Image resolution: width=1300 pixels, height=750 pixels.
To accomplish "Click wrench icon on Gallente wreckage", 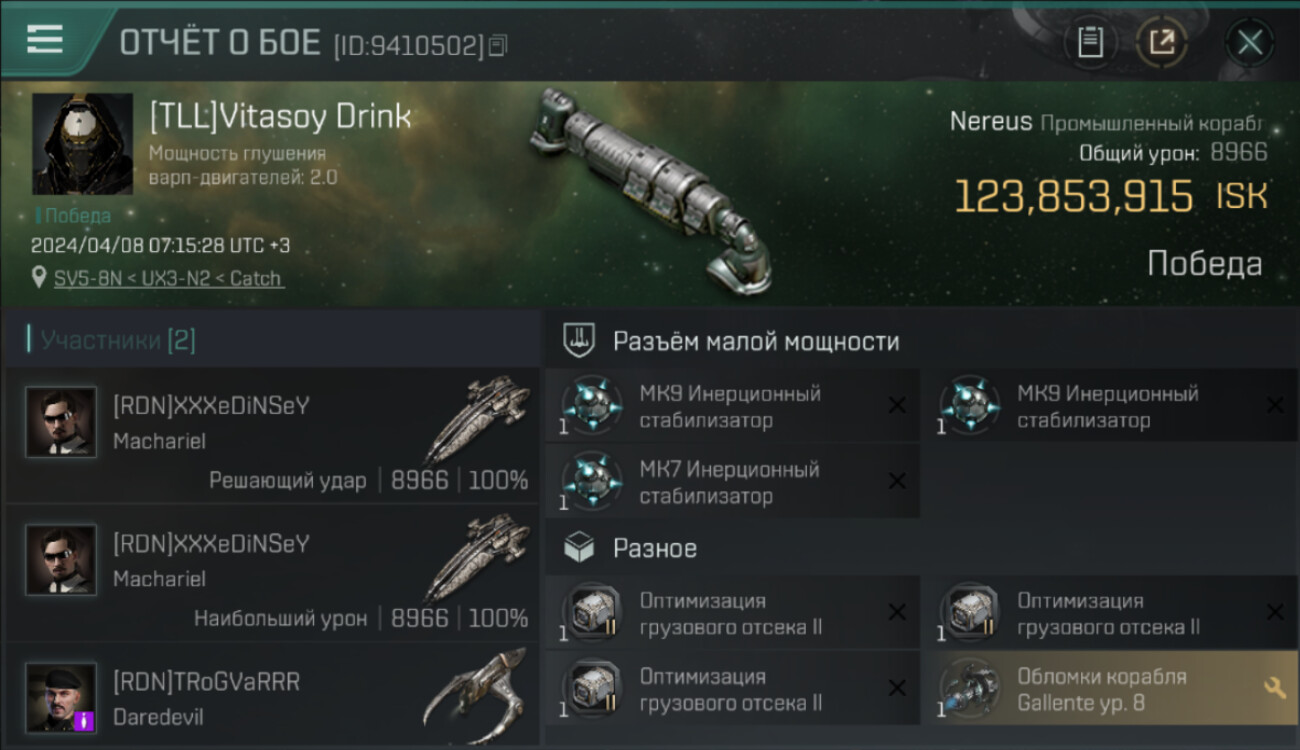I will (1274, 688).
